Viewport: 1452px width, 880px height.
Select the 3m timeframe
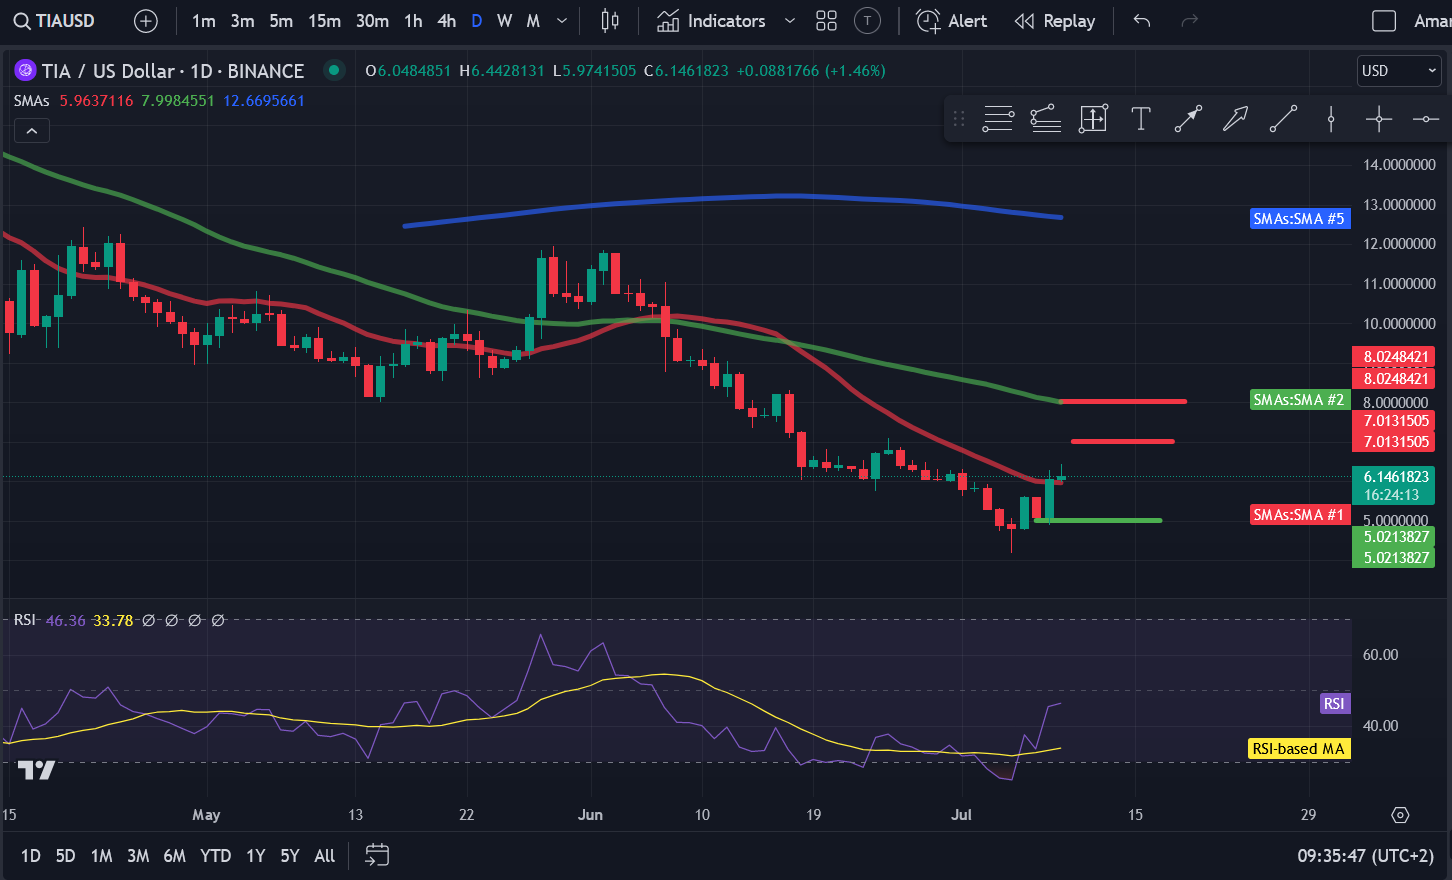point(242,21)
